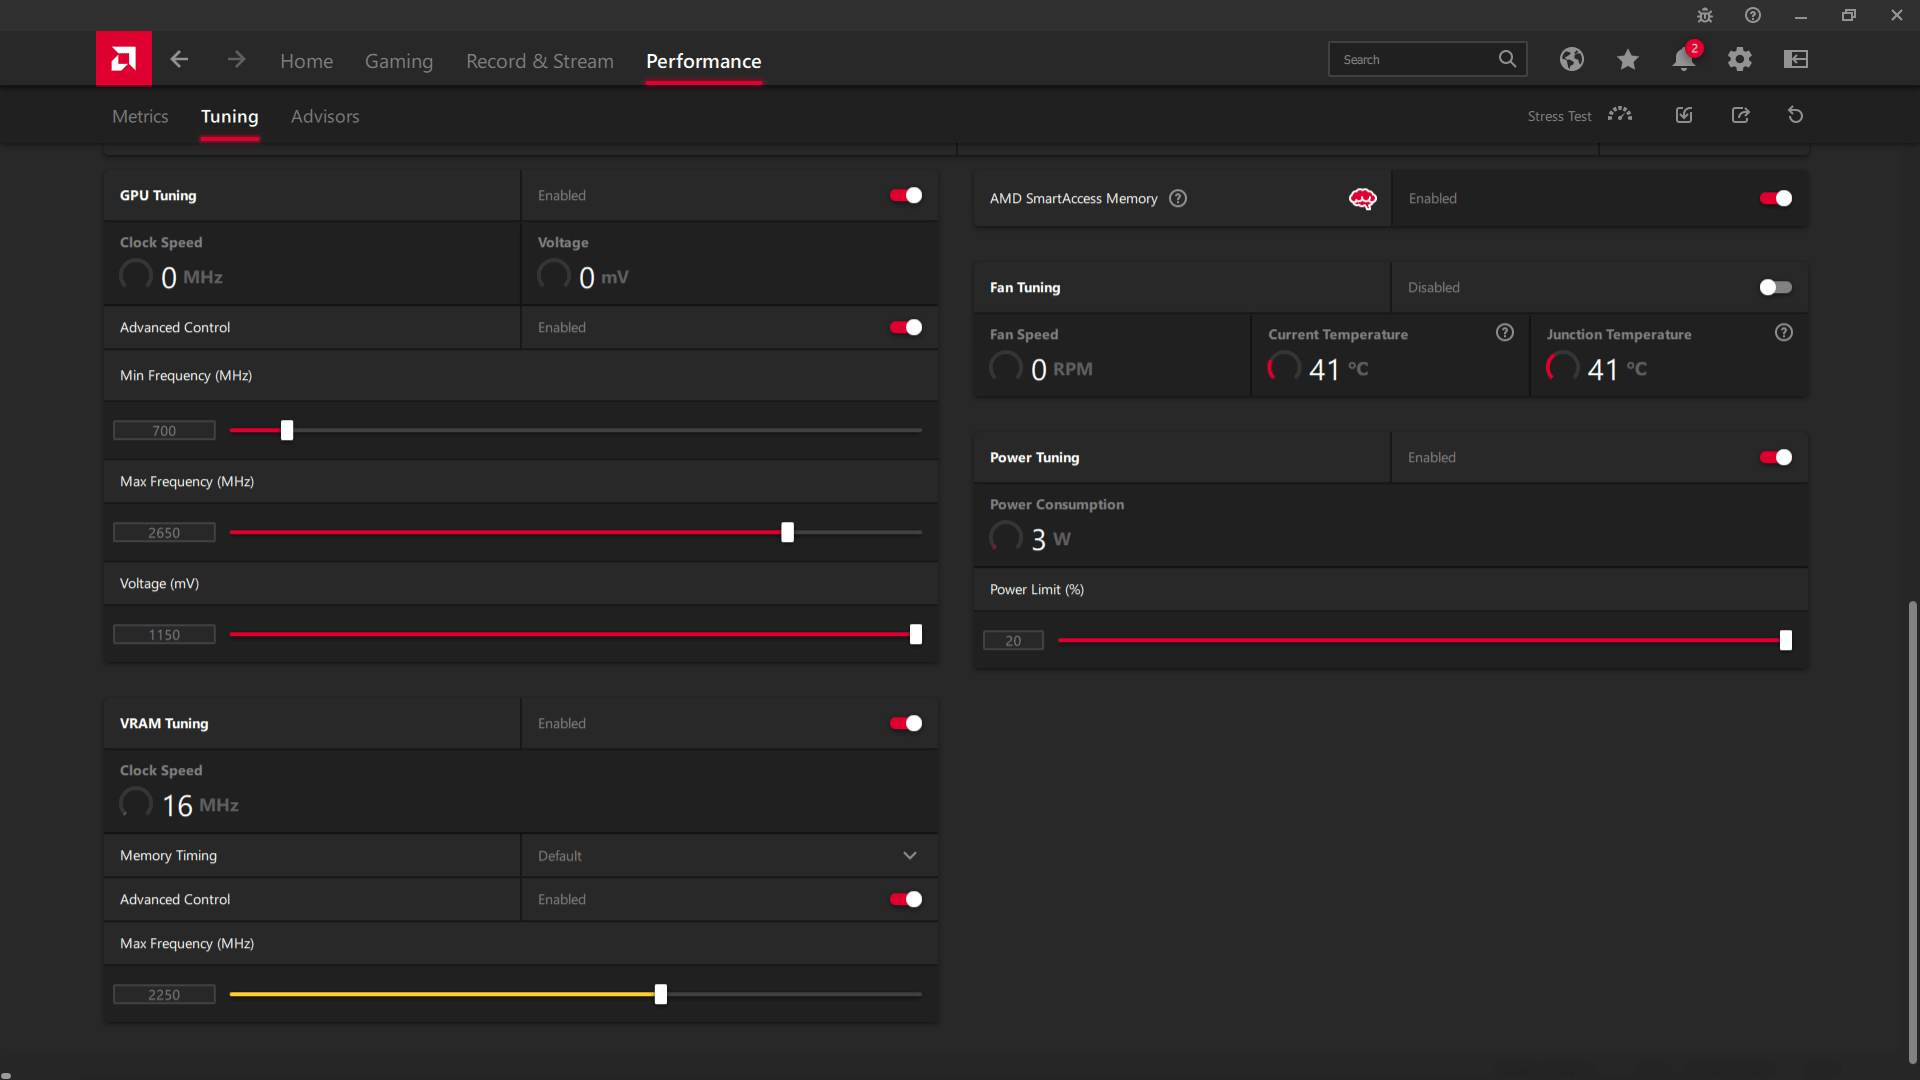Viewport: 1920px width, 1080px height.
Task: Click the VRAM Clock Speed 16 MHz reading
Action: pos(200,805)
